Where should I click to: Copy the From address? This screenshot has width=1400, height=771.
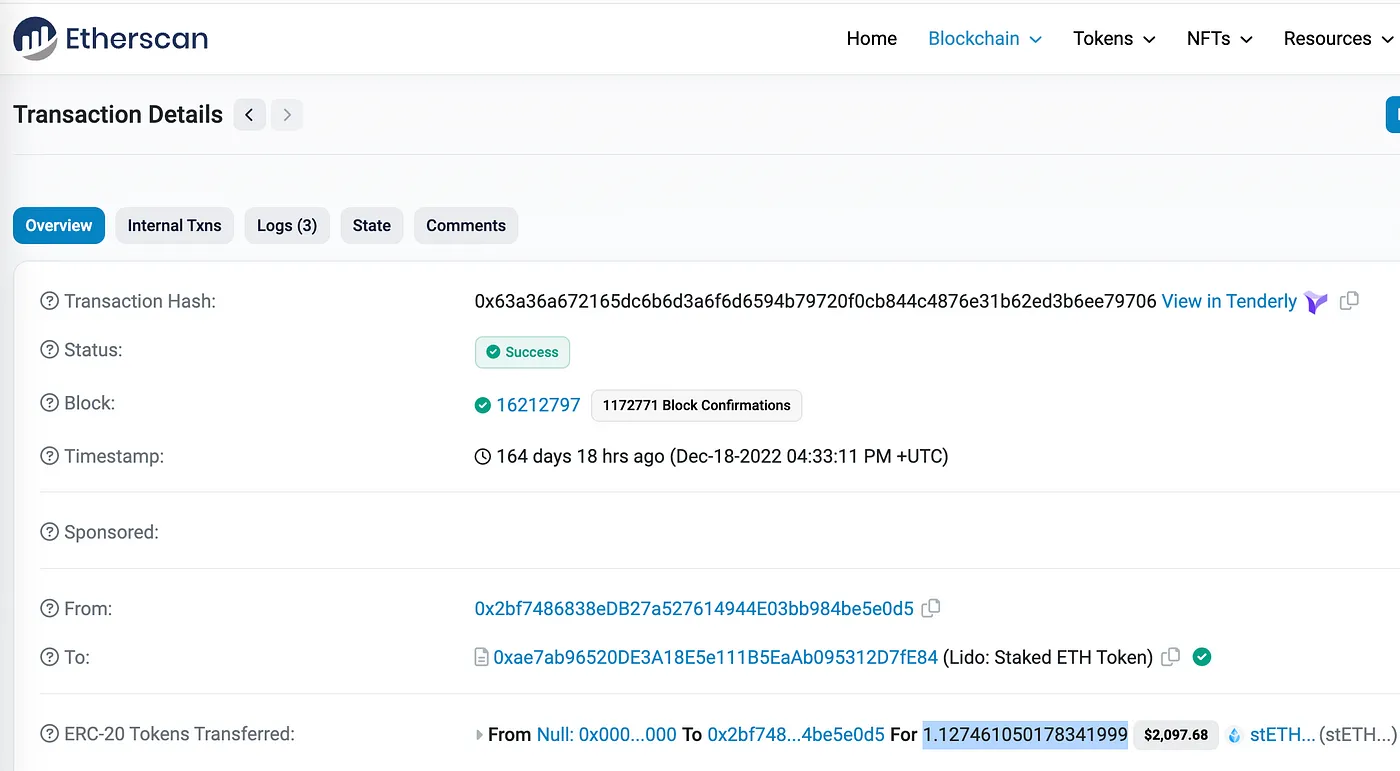[x=931, y=607]
